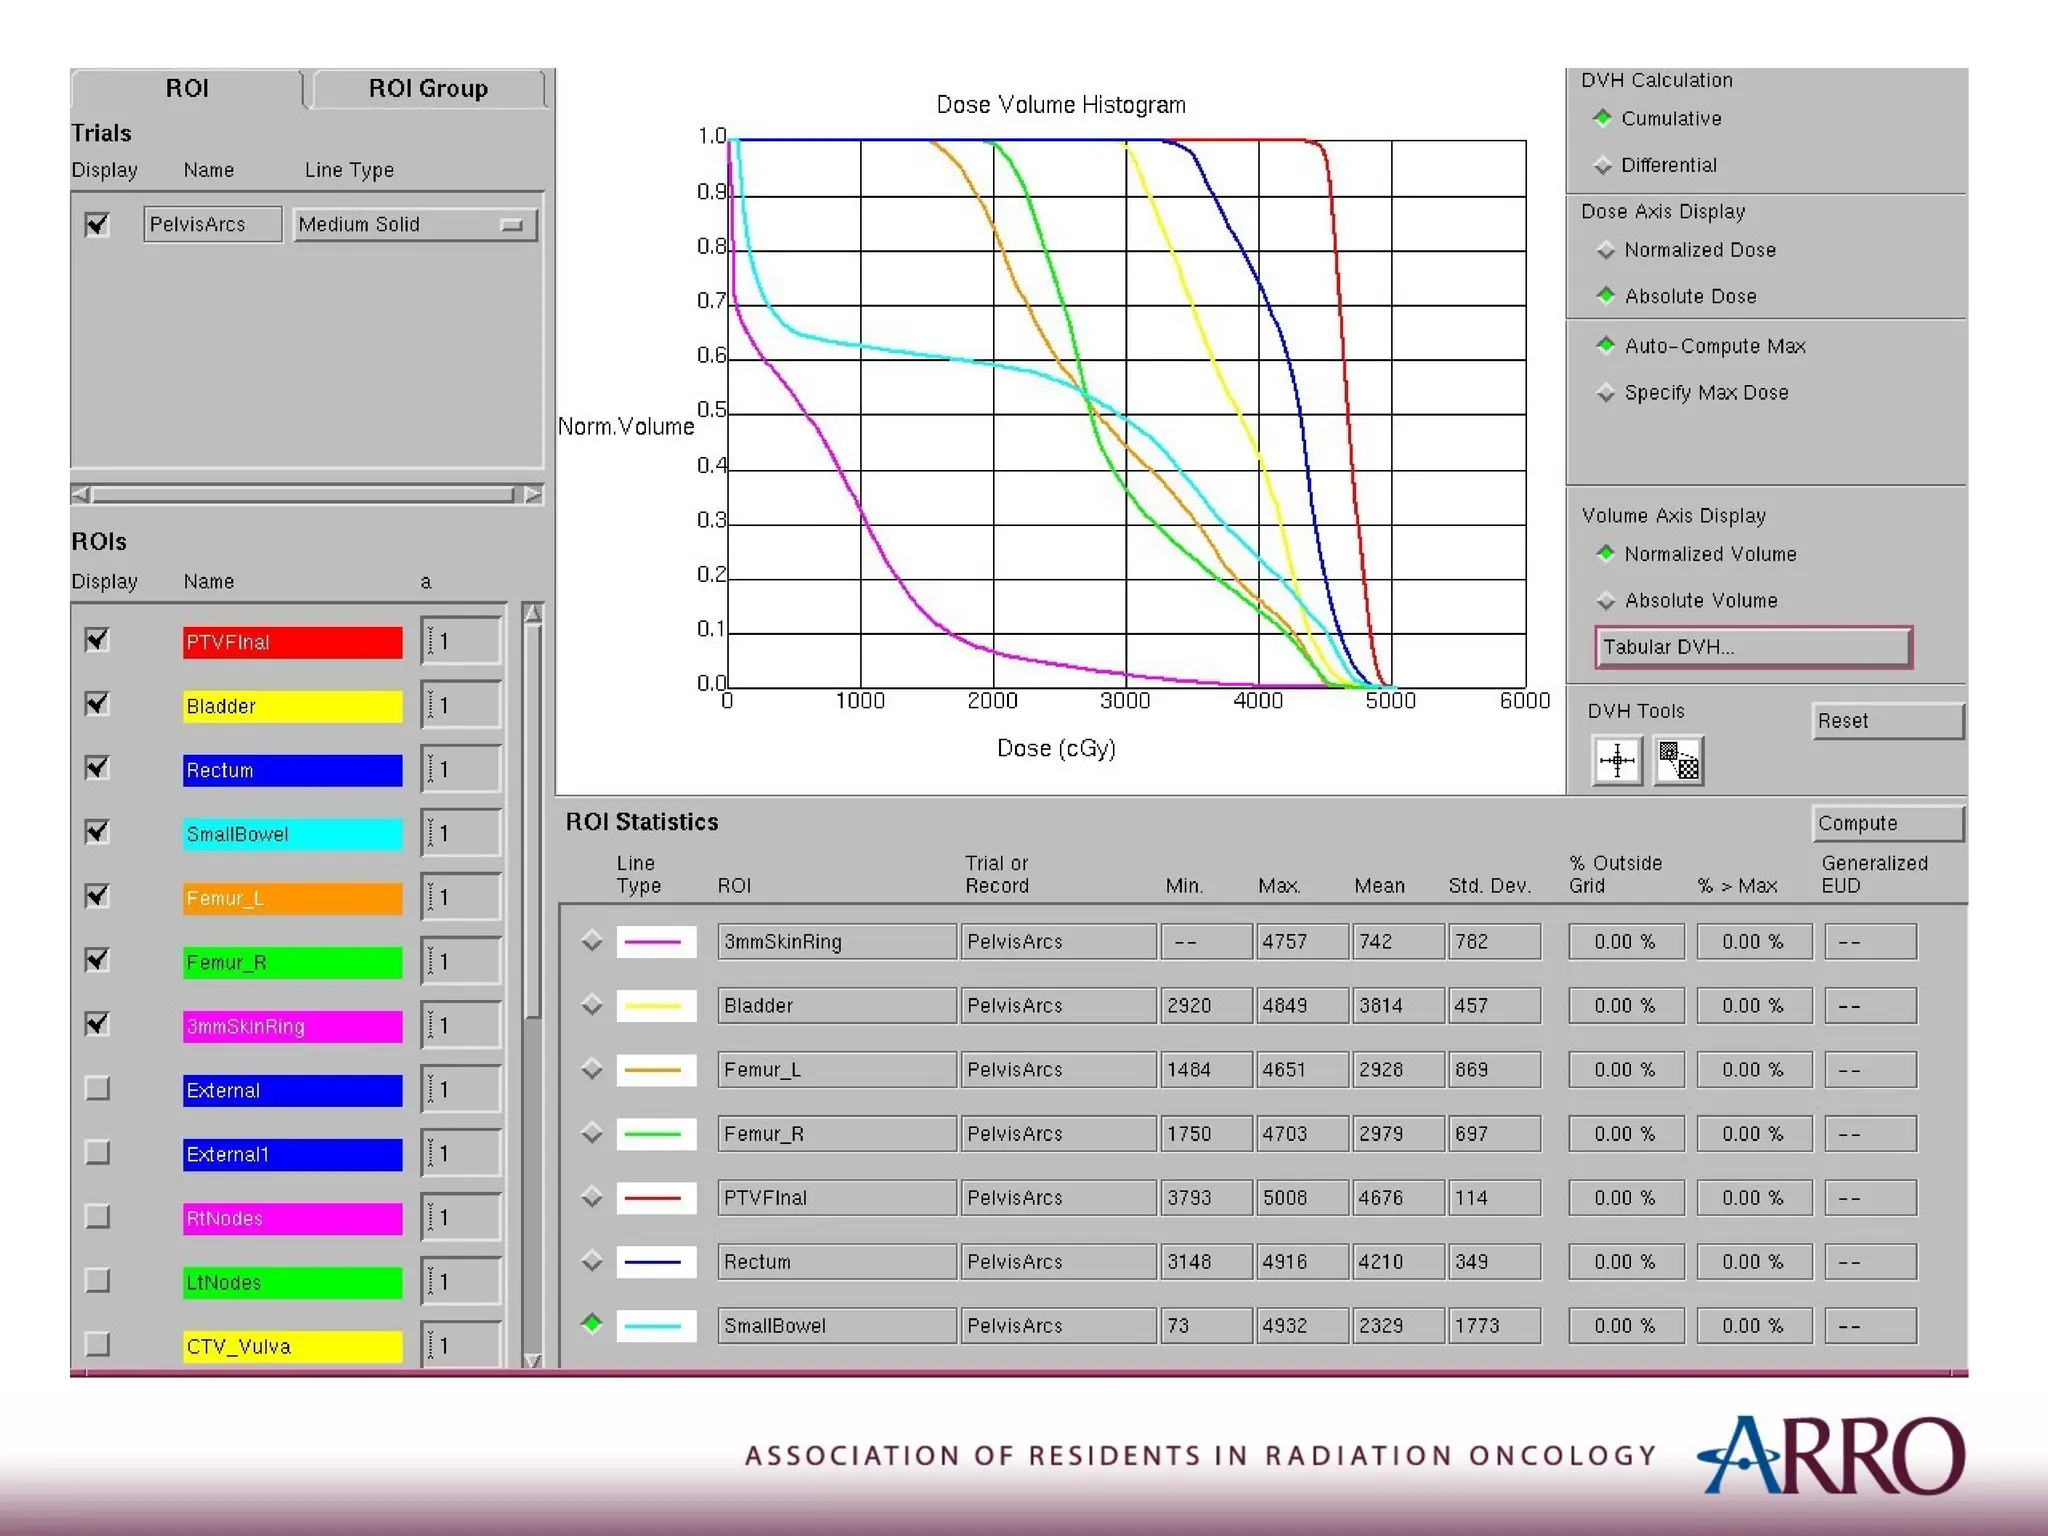Select Specify Max Dose option

(1606, 393)
